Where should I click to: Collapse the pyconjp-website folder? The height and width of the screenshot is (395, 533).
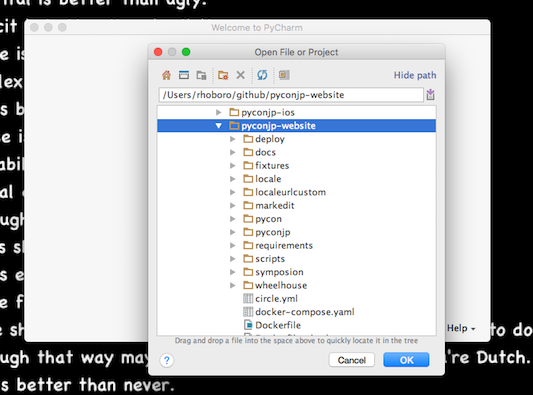coord(219,126)
